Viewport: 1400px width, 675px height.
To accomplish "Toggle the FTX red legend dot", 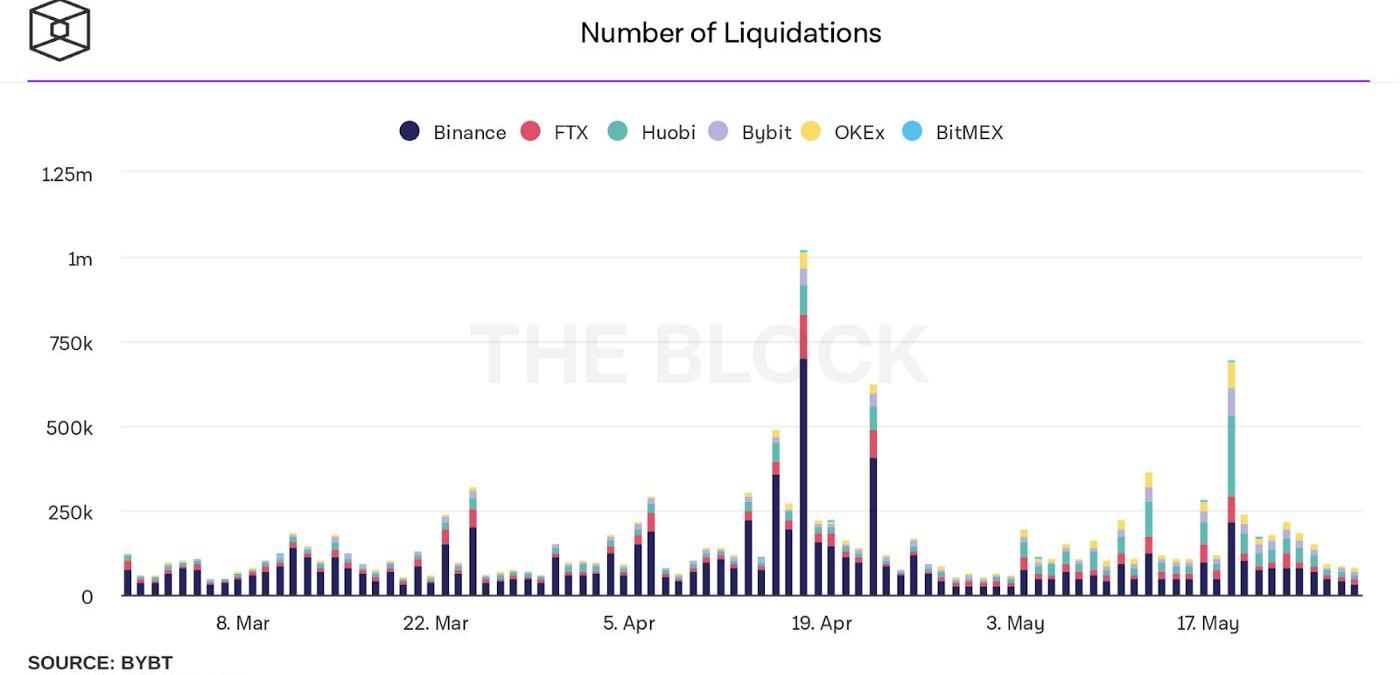I will pos(531,131).
